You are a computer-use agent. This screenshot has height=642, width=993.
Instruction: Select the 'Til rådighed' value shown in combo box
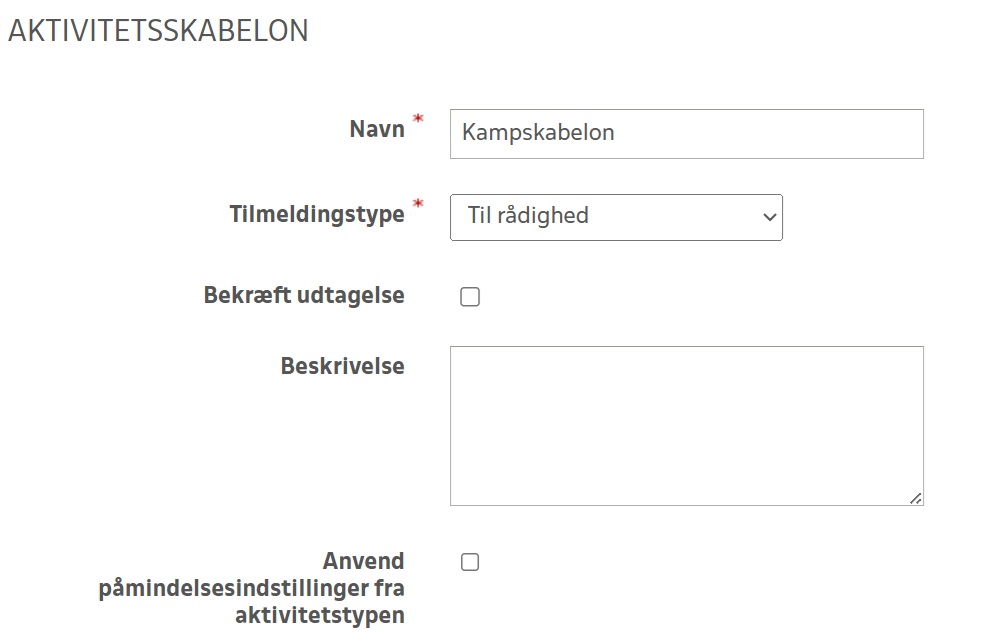coord(528,216)
